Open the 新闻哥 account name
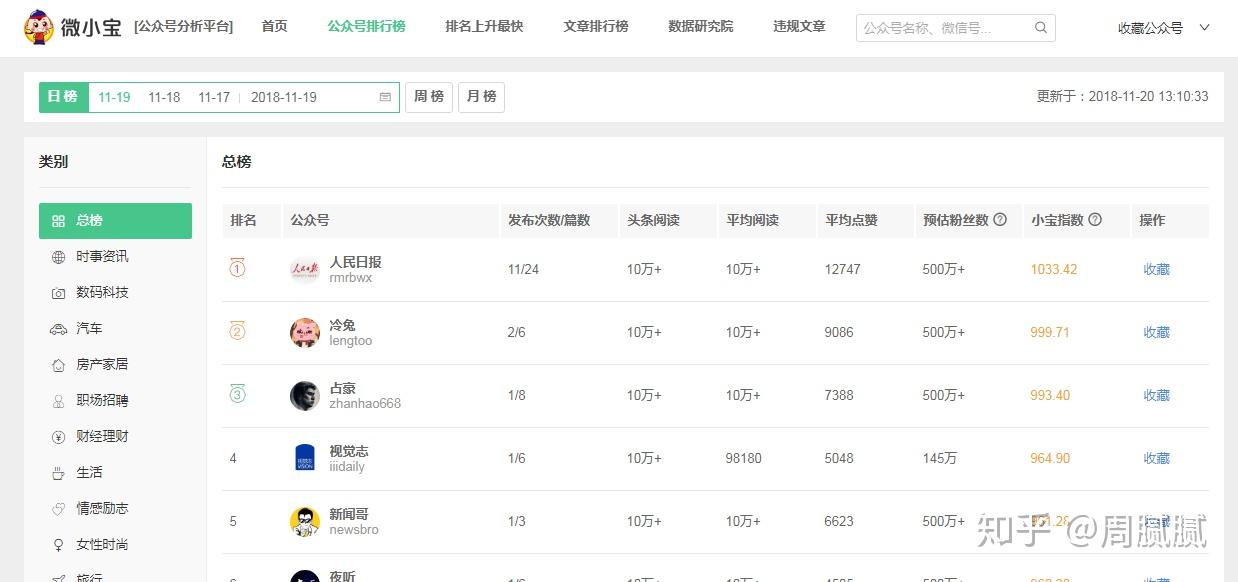 click(349, 514)
